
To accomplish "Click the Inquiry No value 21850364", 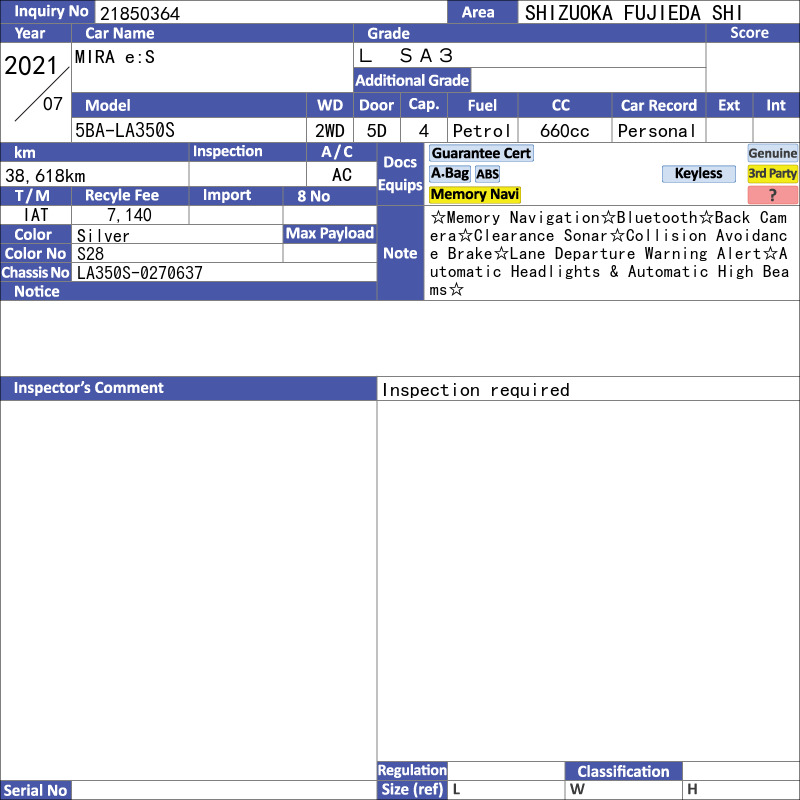I will (x=140, y=14).
